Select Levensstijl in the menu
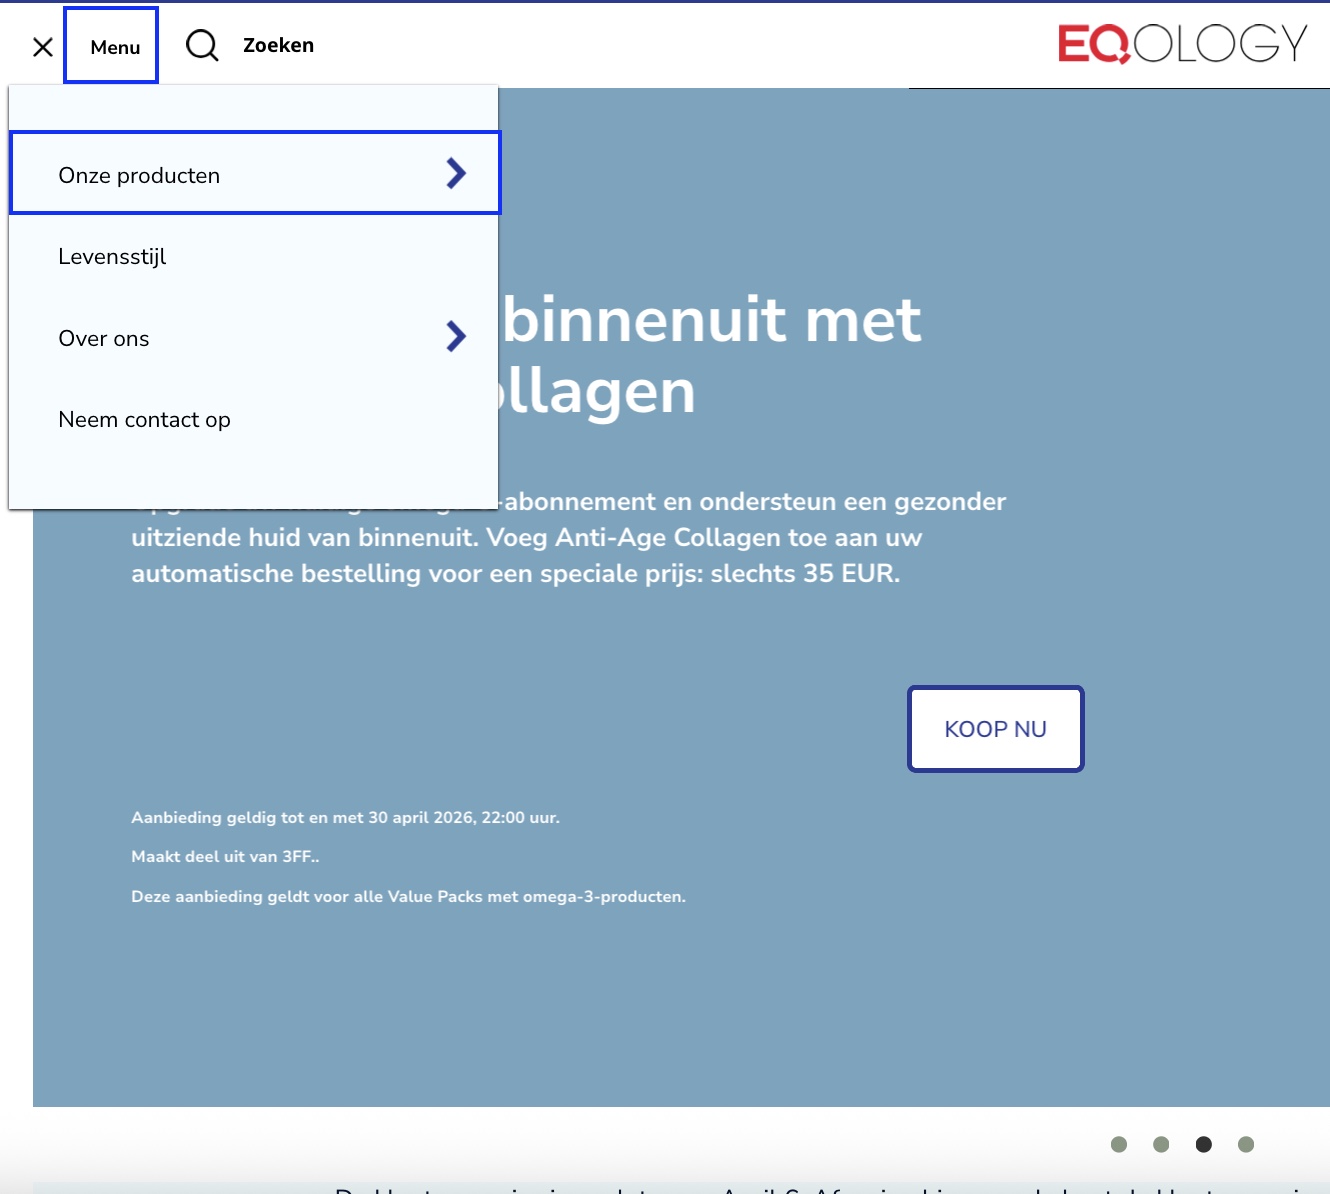1330x1194 pixels. [x=112, y=257]
